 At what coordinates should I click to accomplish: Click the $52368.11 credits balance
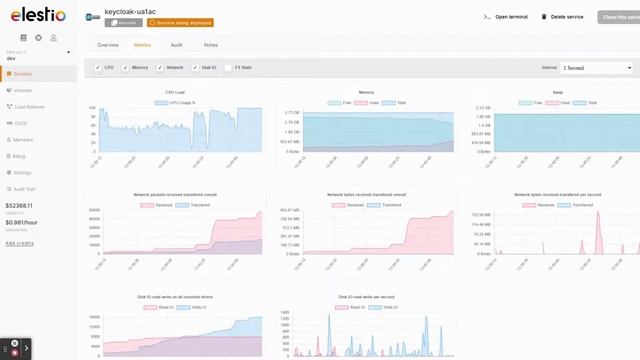click(19, 206)
